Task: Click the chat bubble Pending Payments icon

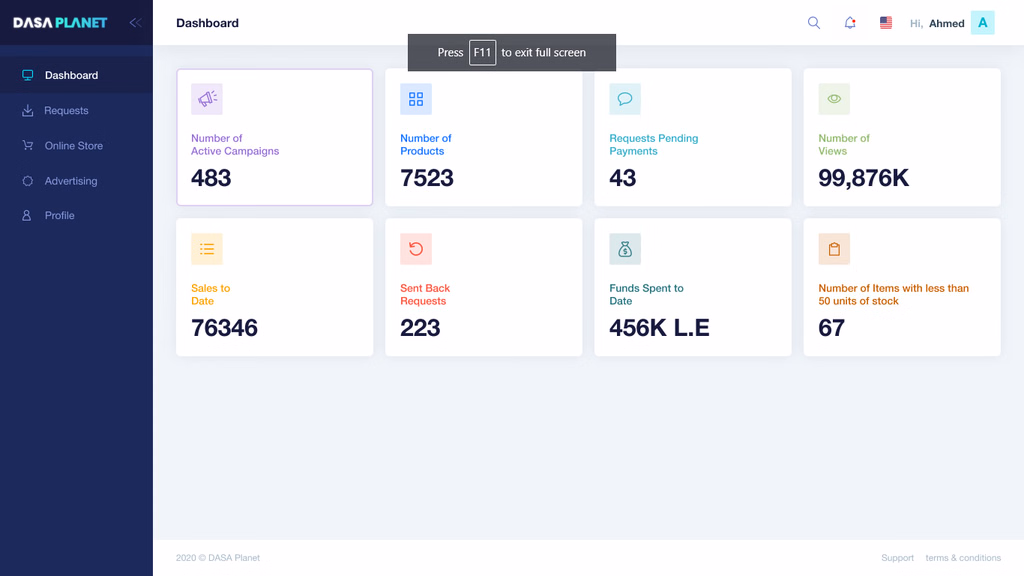Action: click(x=625, y=99)
